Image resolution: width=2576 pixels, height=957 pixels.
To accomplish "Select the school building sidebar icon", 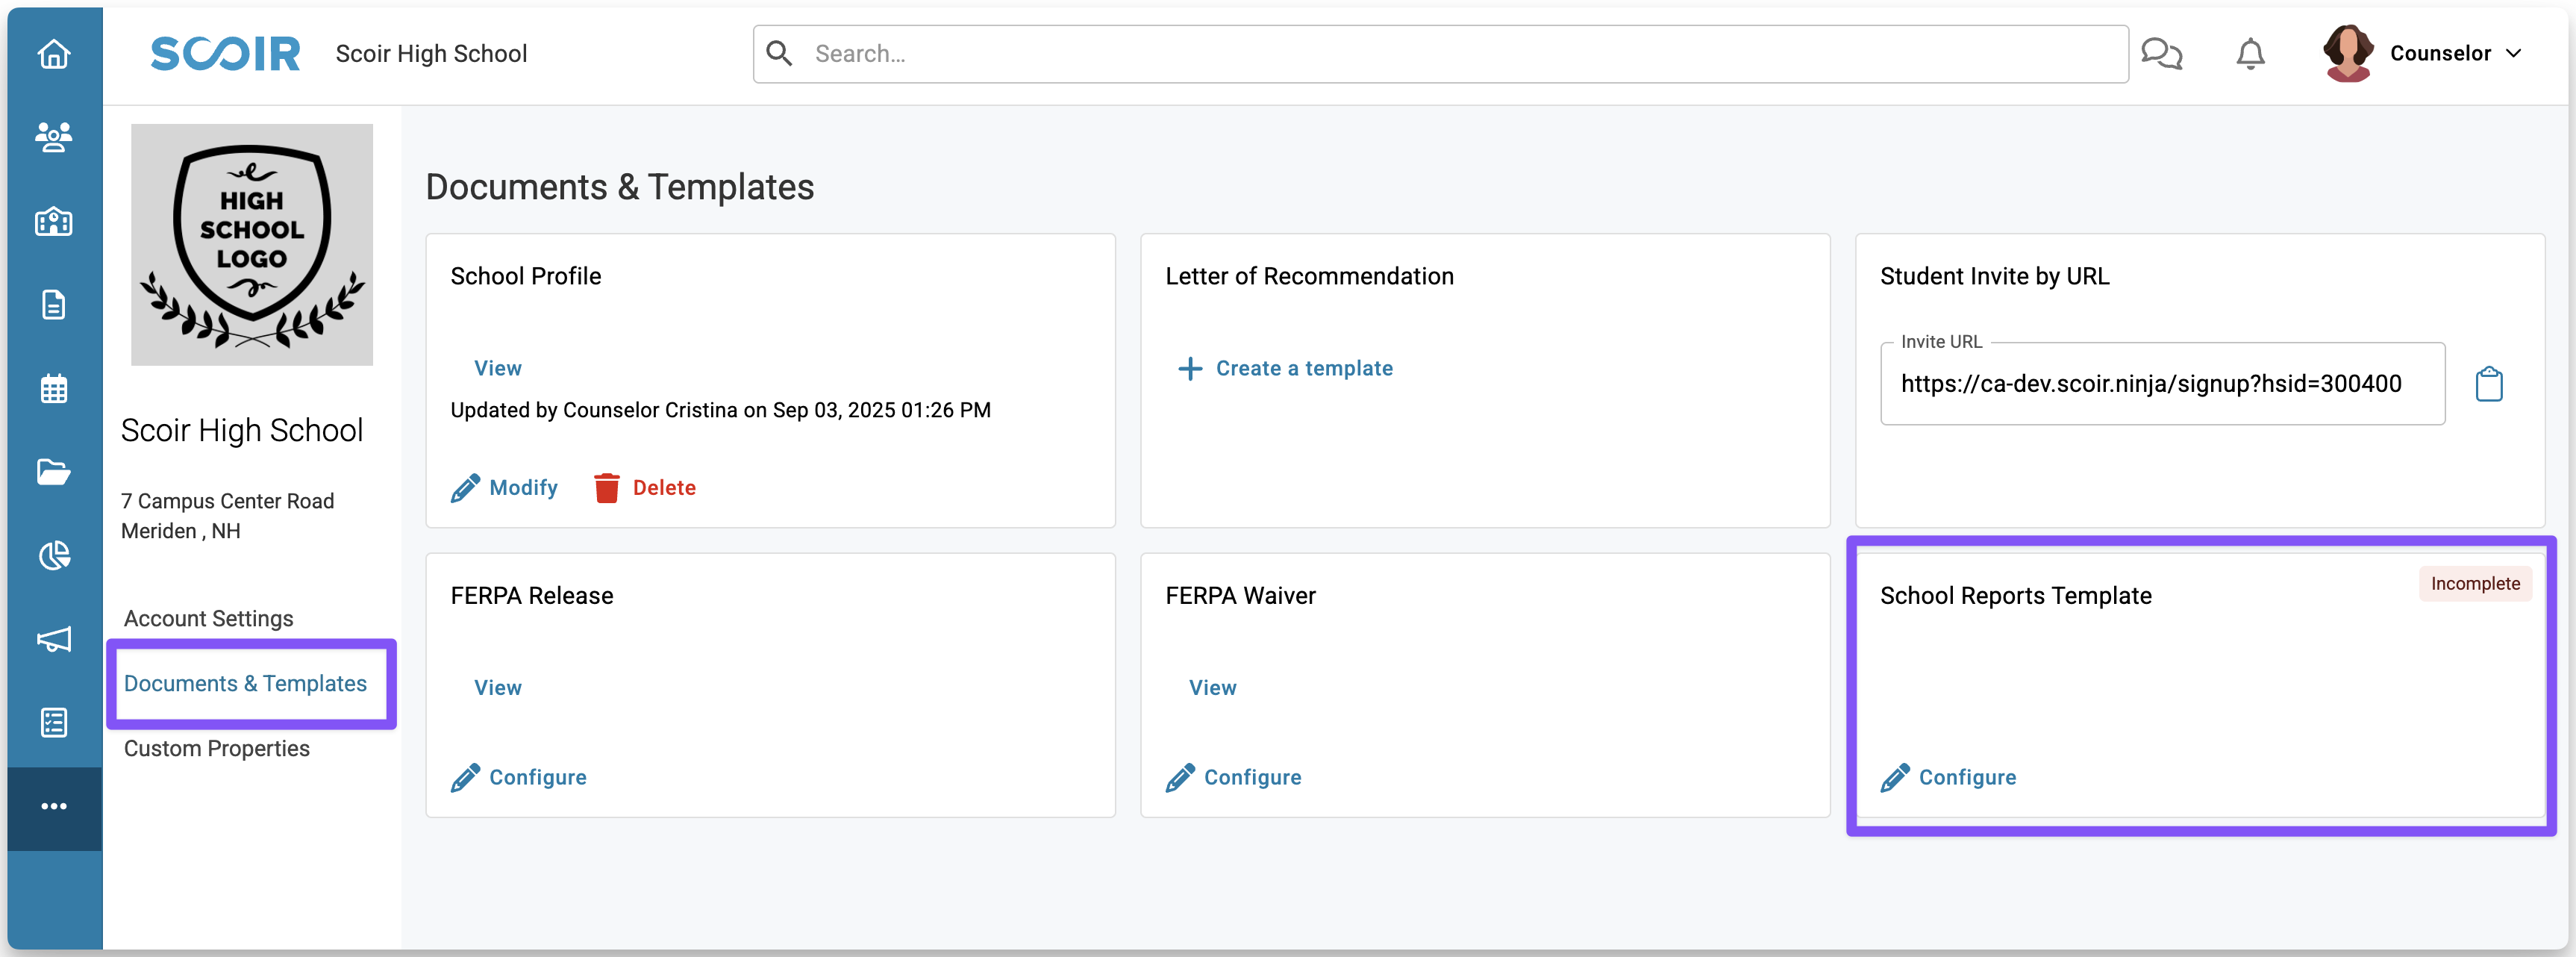I will click(x=54, y=220).
